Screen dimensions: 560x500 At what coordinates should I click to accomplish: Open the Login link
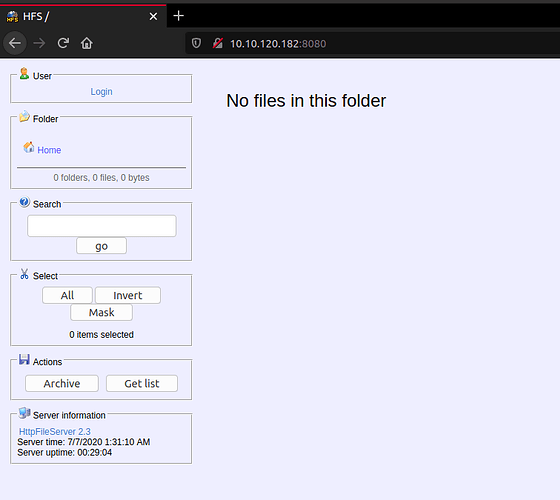click(x=101, y=92)
